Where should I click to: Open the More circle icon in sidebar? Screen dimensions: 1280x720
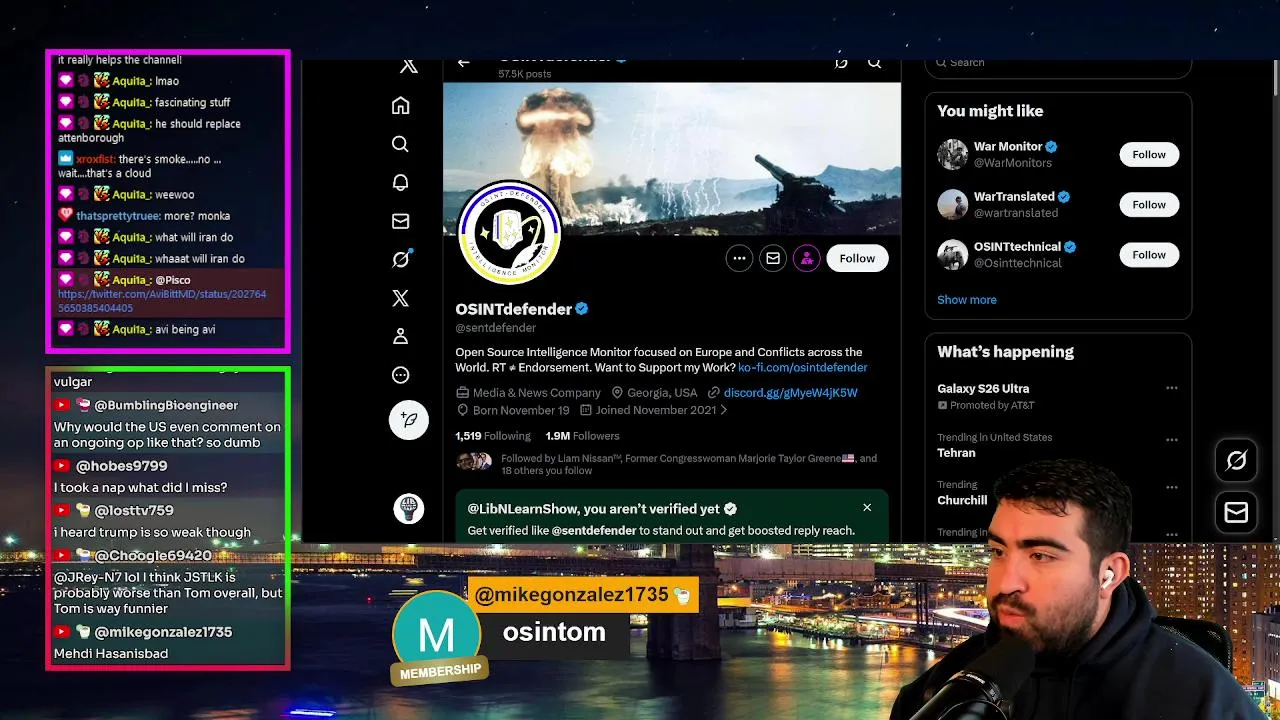[400, 375]
